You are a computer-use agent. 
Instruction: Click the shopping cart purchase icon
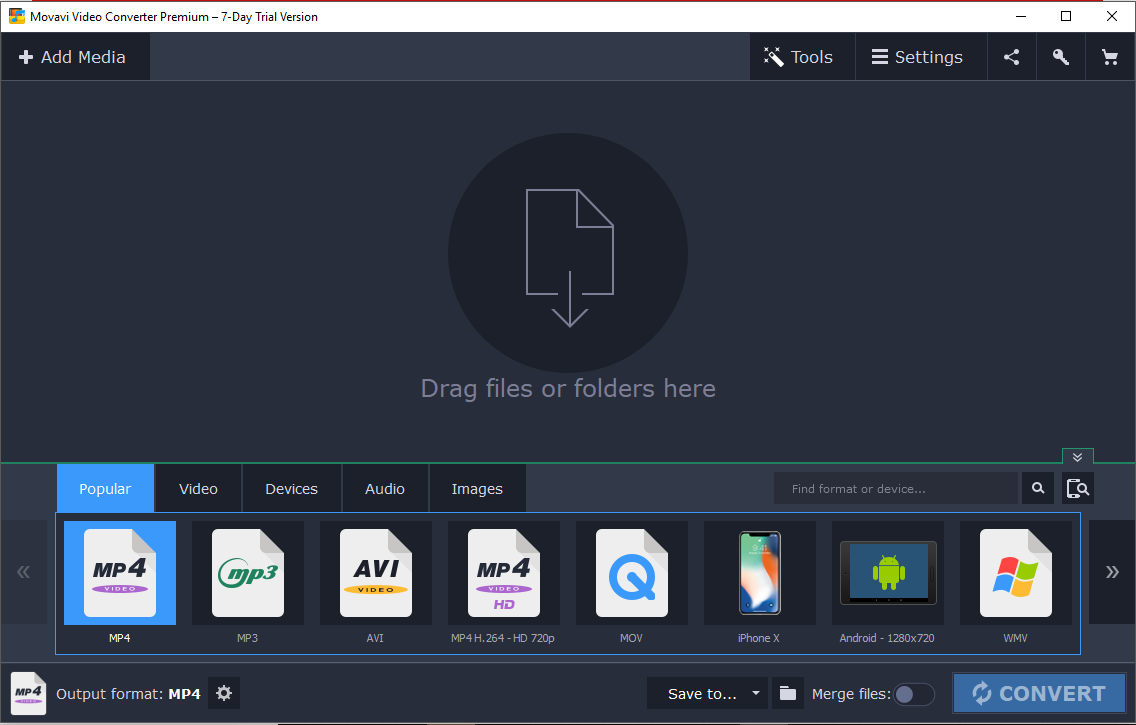[1110, 56]
